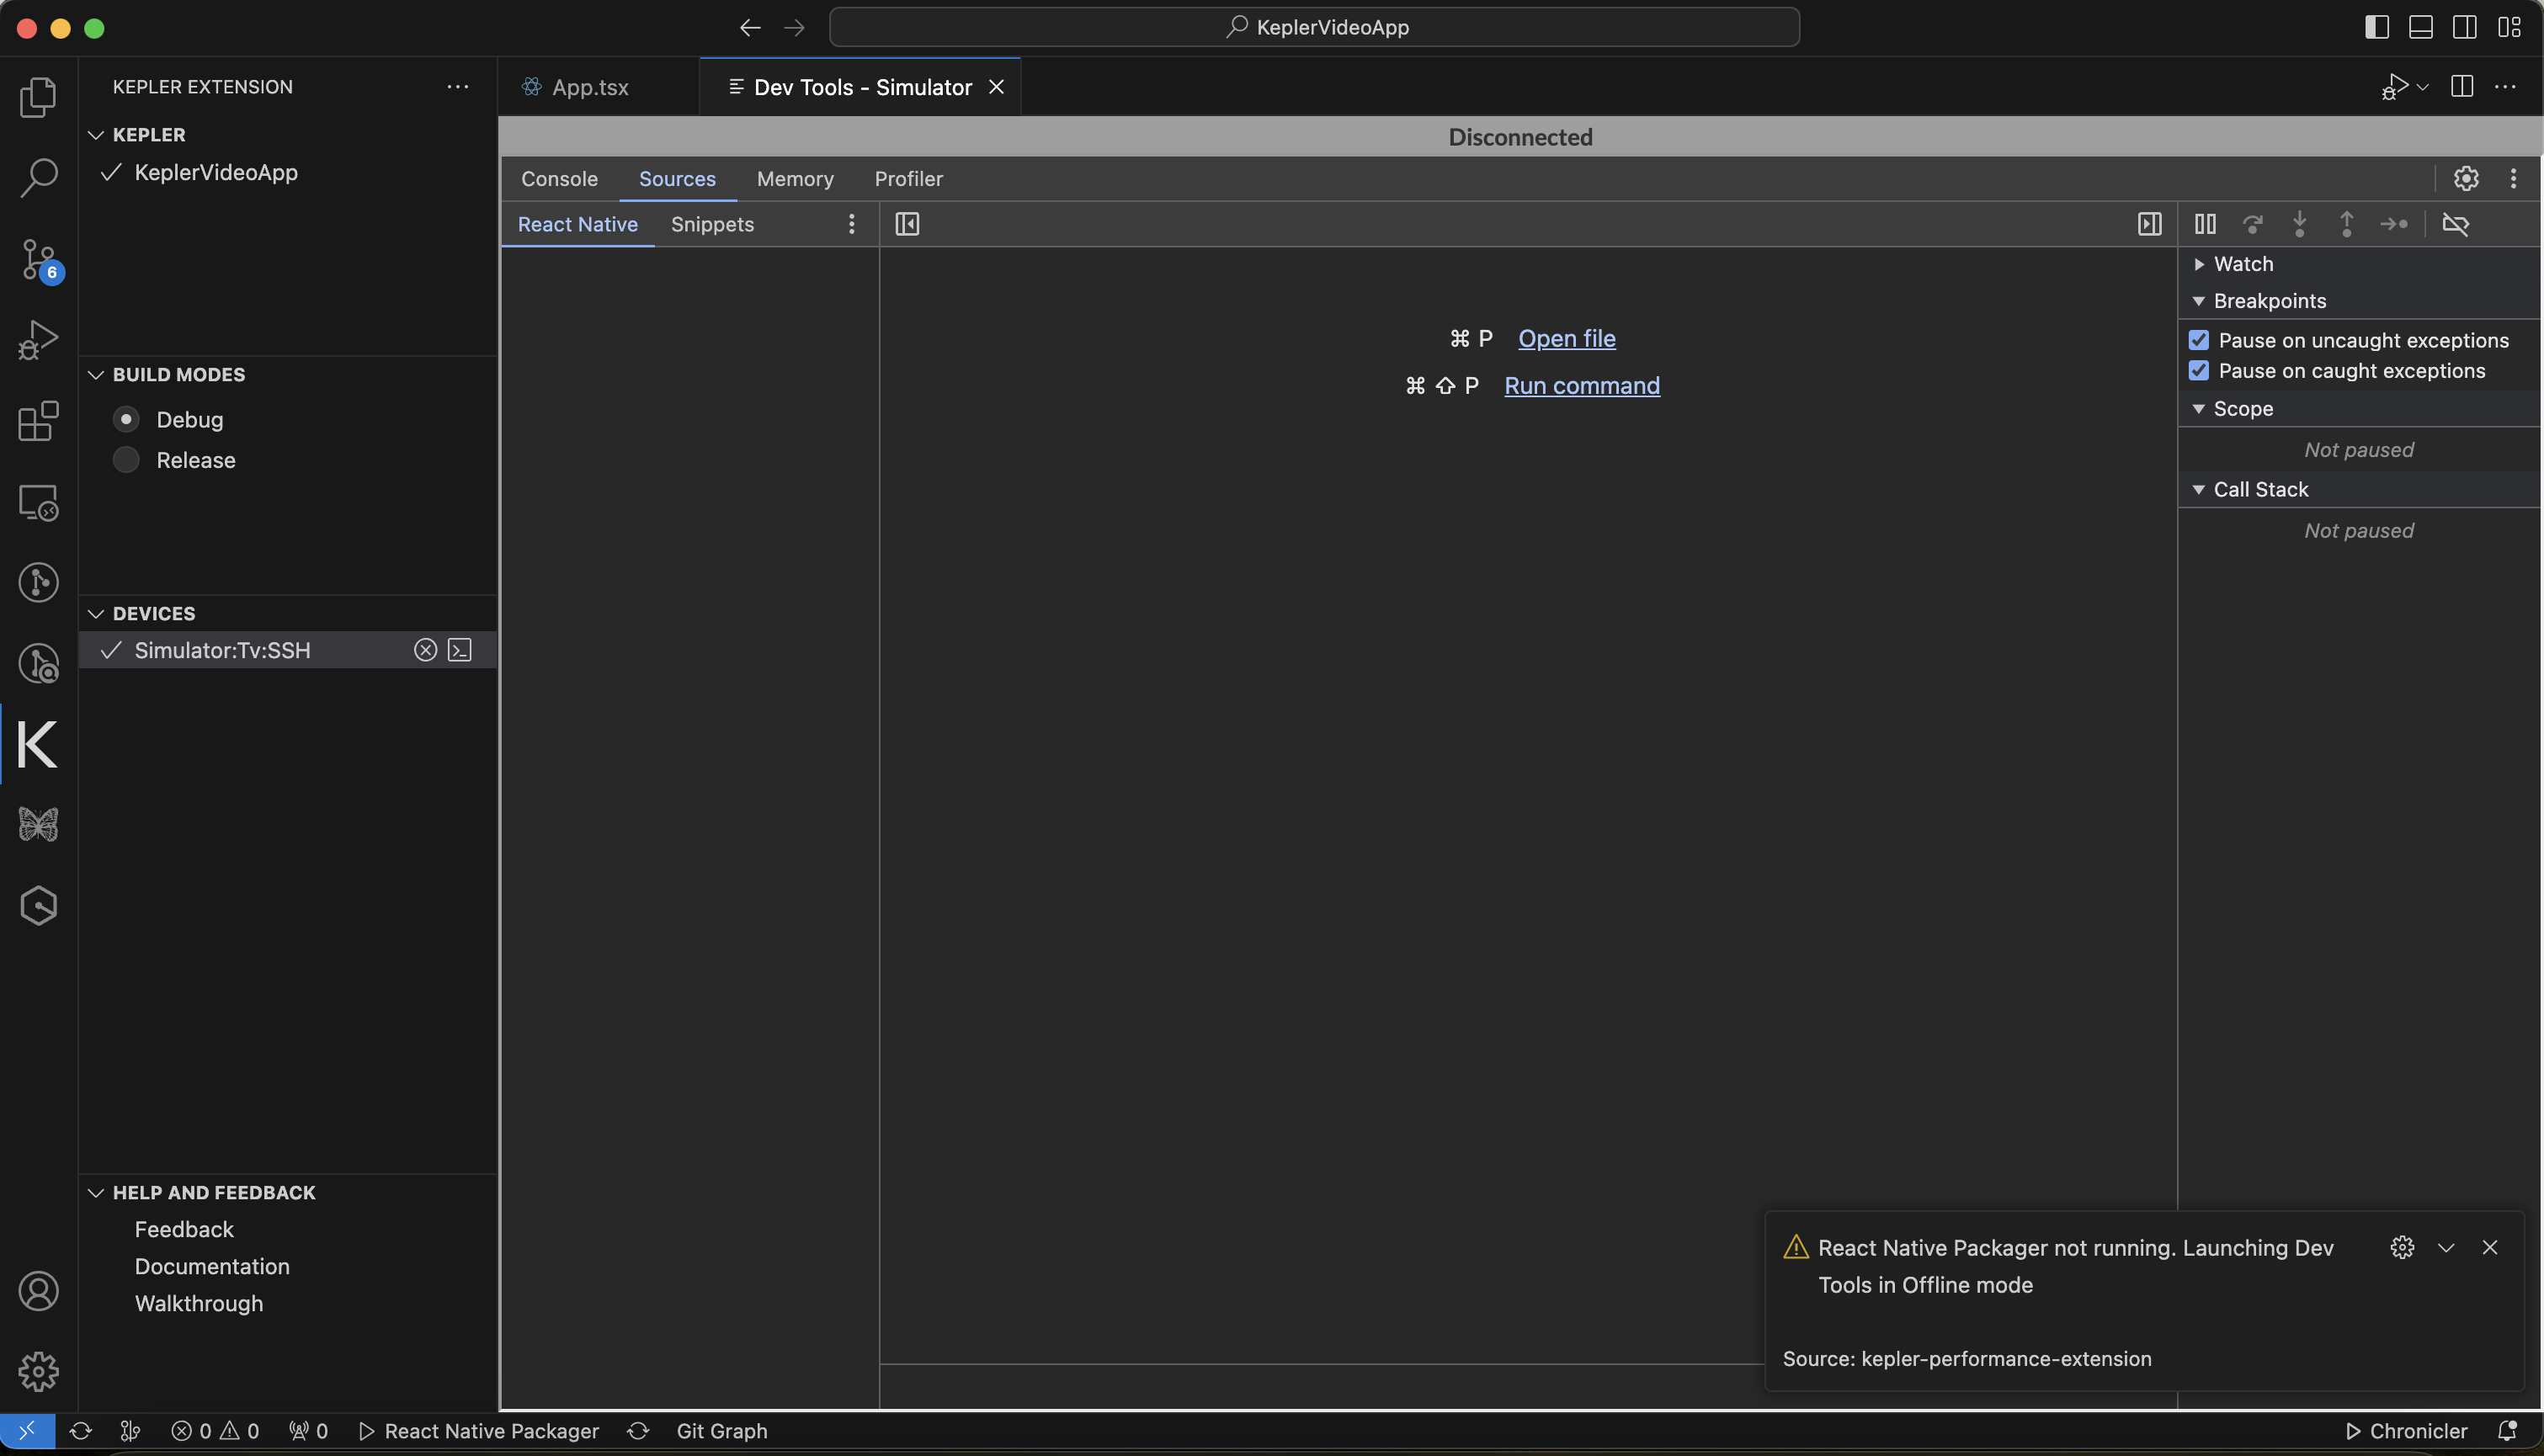Screen dimensions: 2544x1456
Task: Open the Run and Debug view
Action: click(x=37, y=339)
